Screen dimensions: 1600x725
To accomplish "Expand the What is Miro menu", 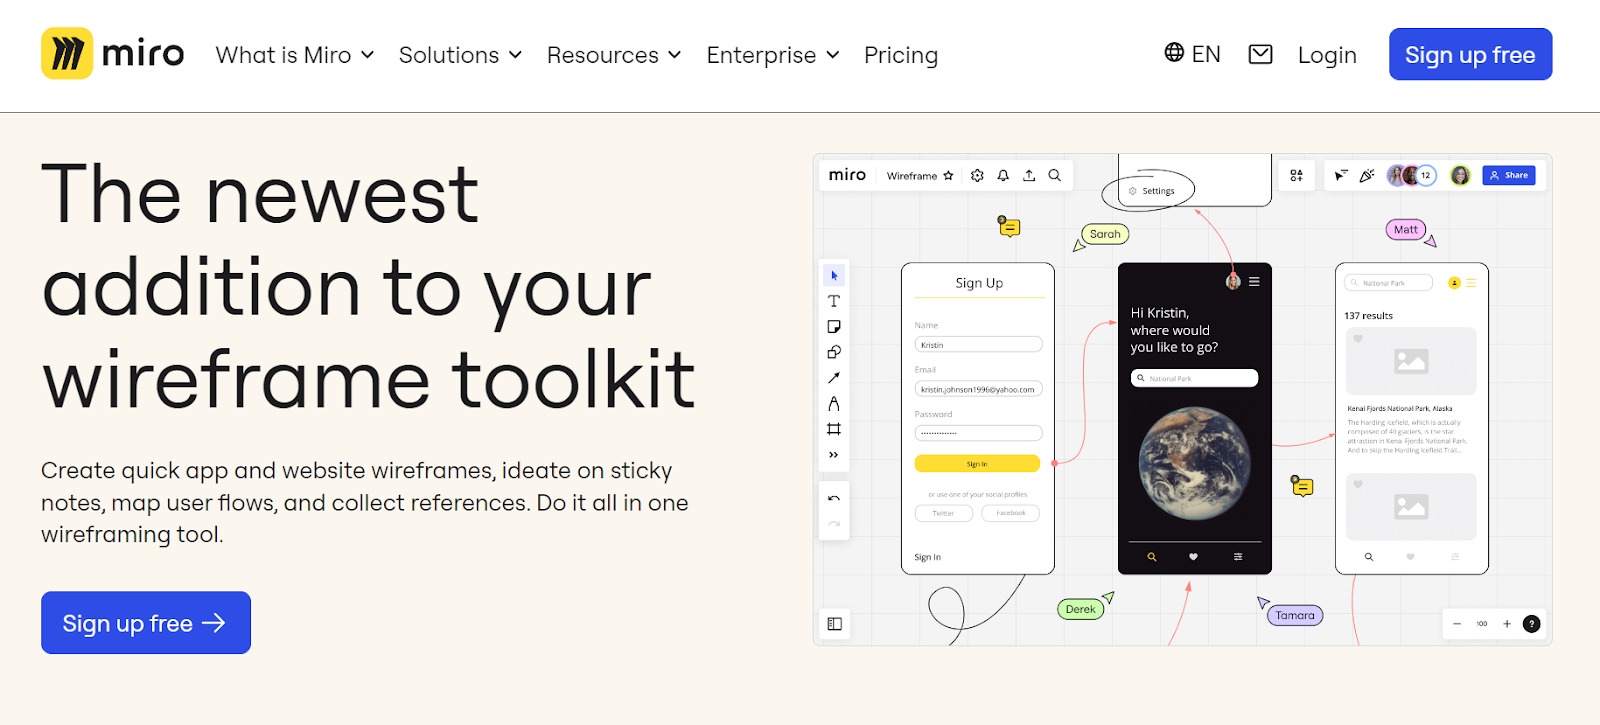I will pyautogui.click(x=294, y=55).
